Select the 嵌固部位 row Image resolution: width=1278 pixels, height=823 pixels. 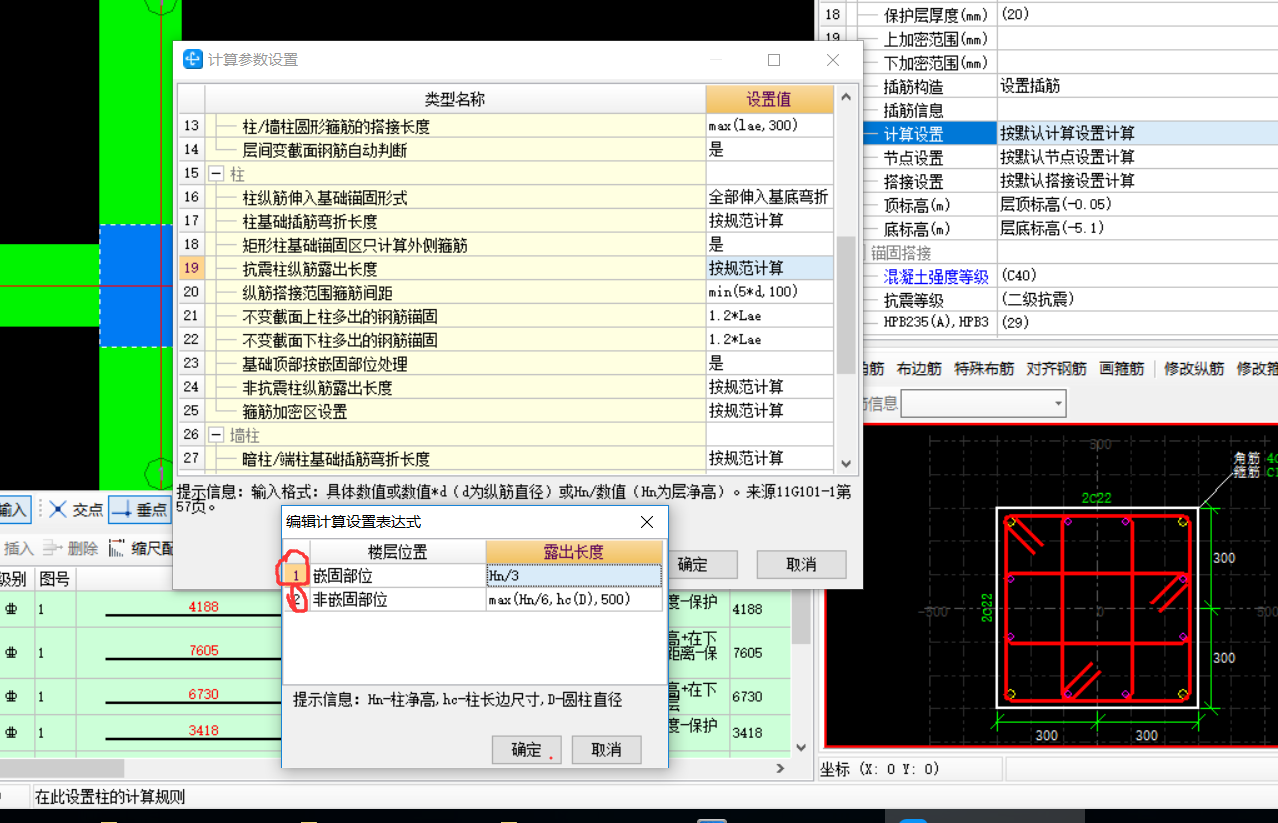pos(397,576)
